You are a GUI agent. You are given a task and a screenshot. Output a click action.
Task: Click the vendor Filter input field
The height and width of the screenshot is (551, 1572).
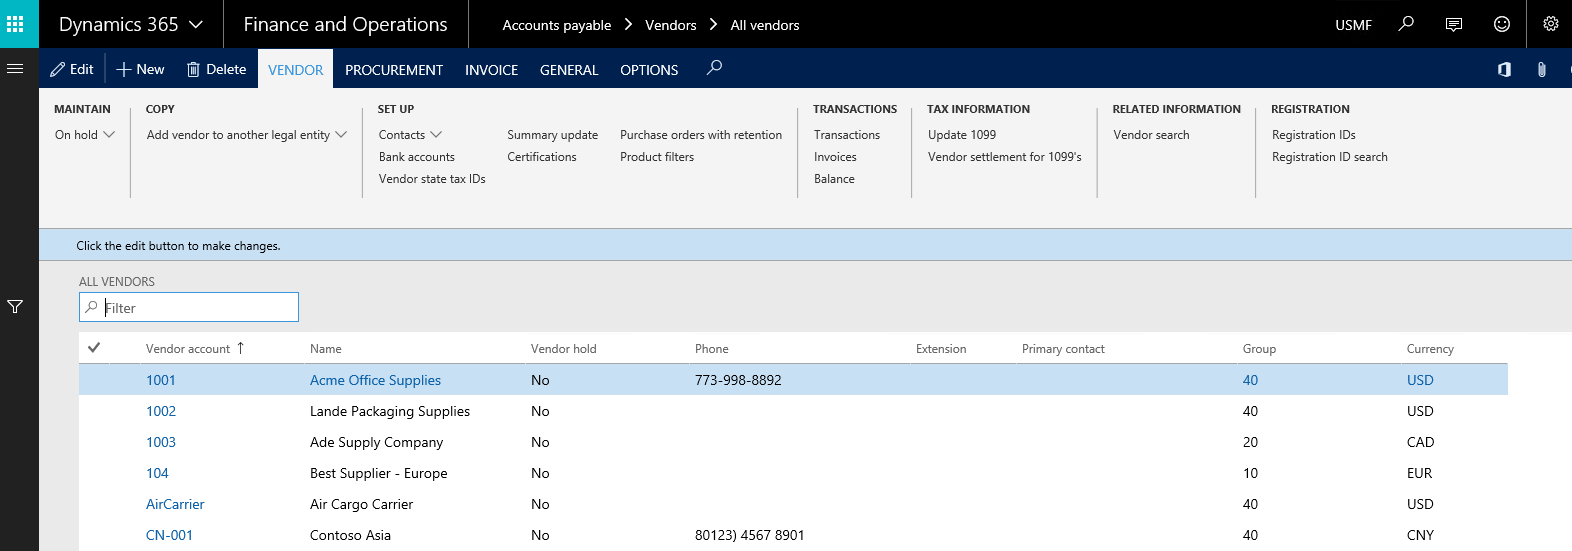[x=189, y=307]
